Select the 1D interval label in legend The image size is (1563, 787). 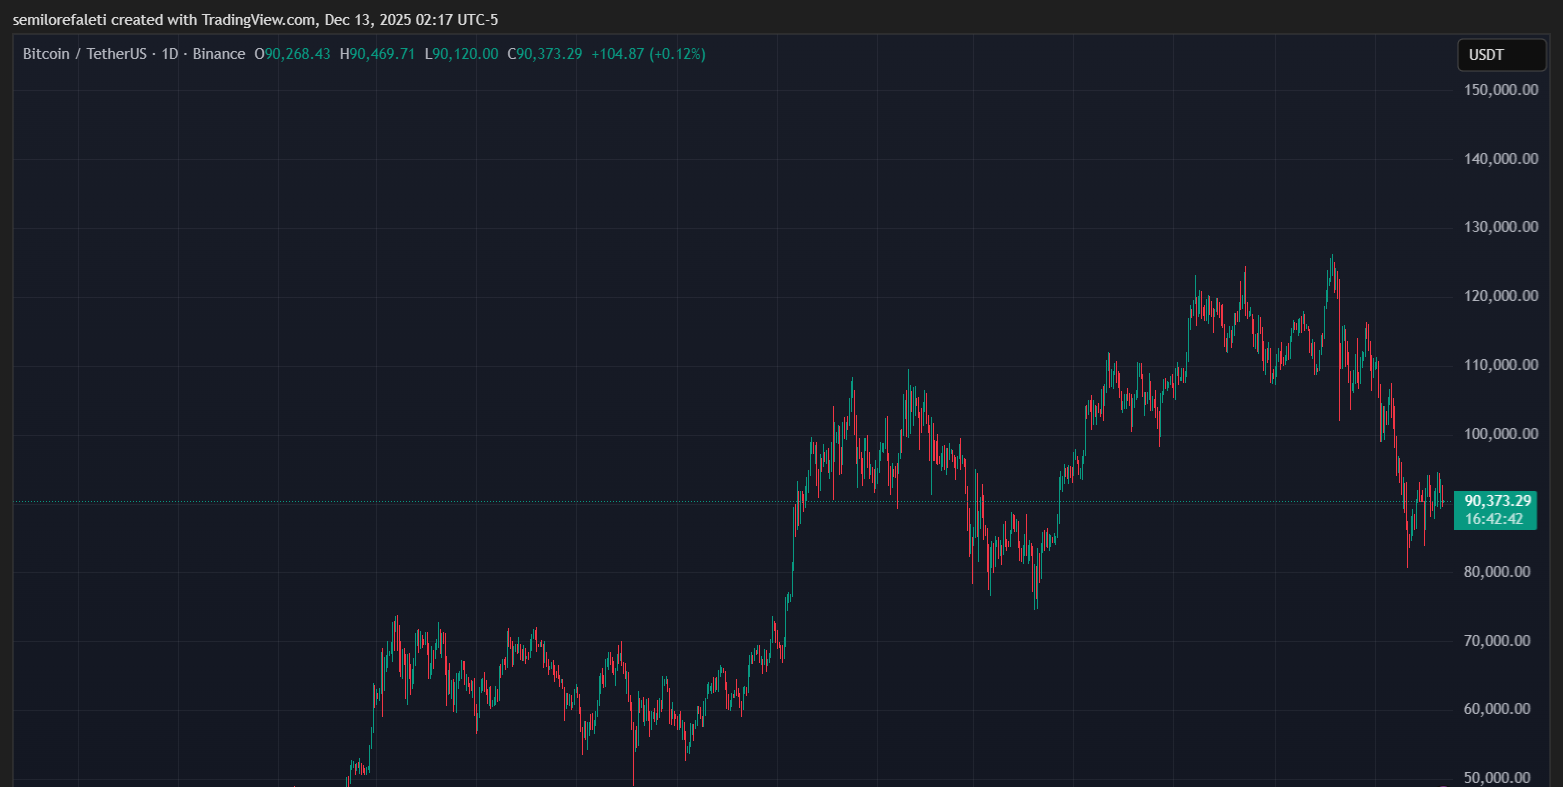[170, 54]
